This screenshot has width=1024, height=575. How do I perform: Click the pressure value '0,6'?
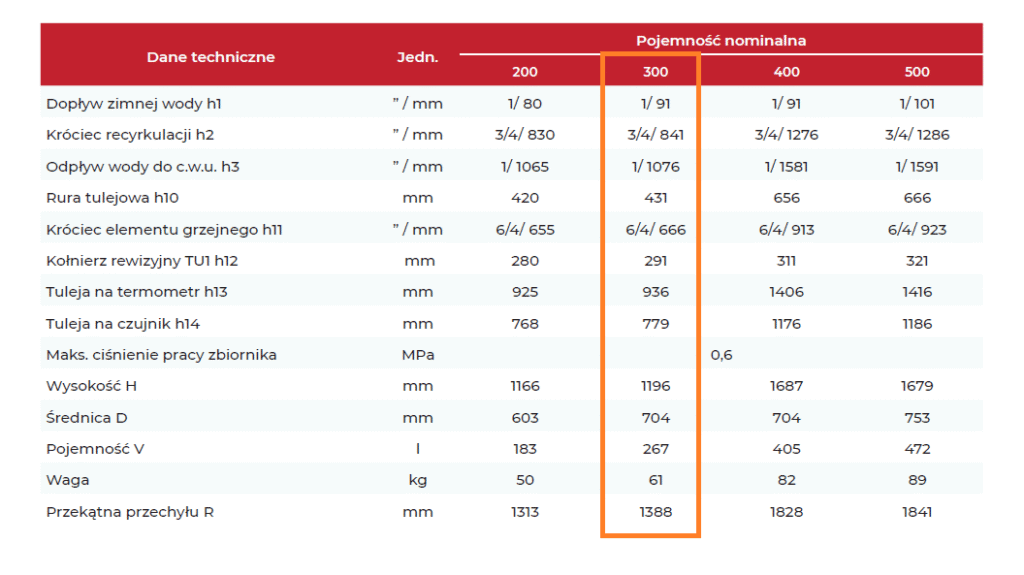click(721, 355)
